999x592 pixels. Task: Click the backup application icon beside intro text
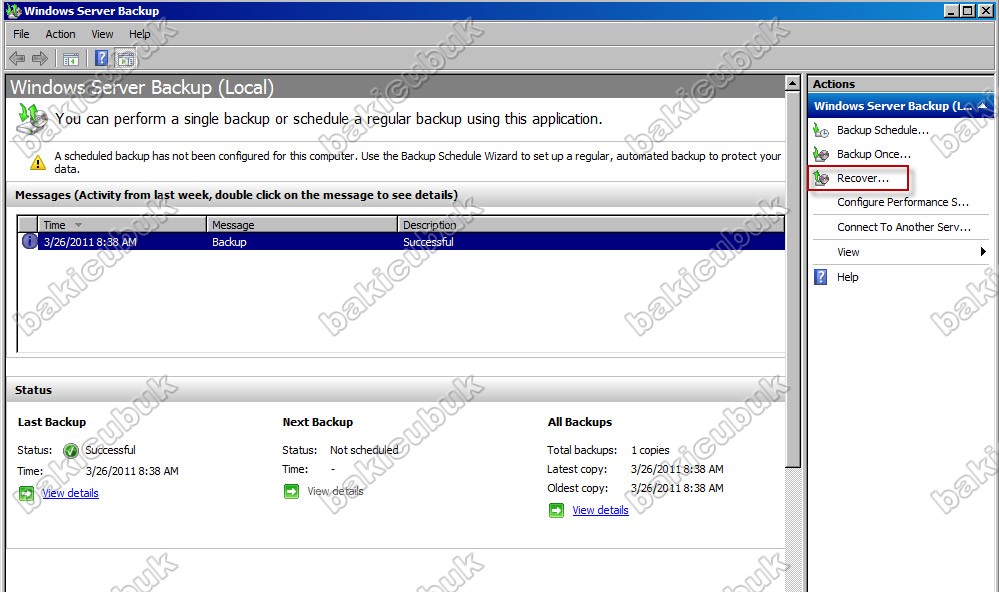(32, 119)
